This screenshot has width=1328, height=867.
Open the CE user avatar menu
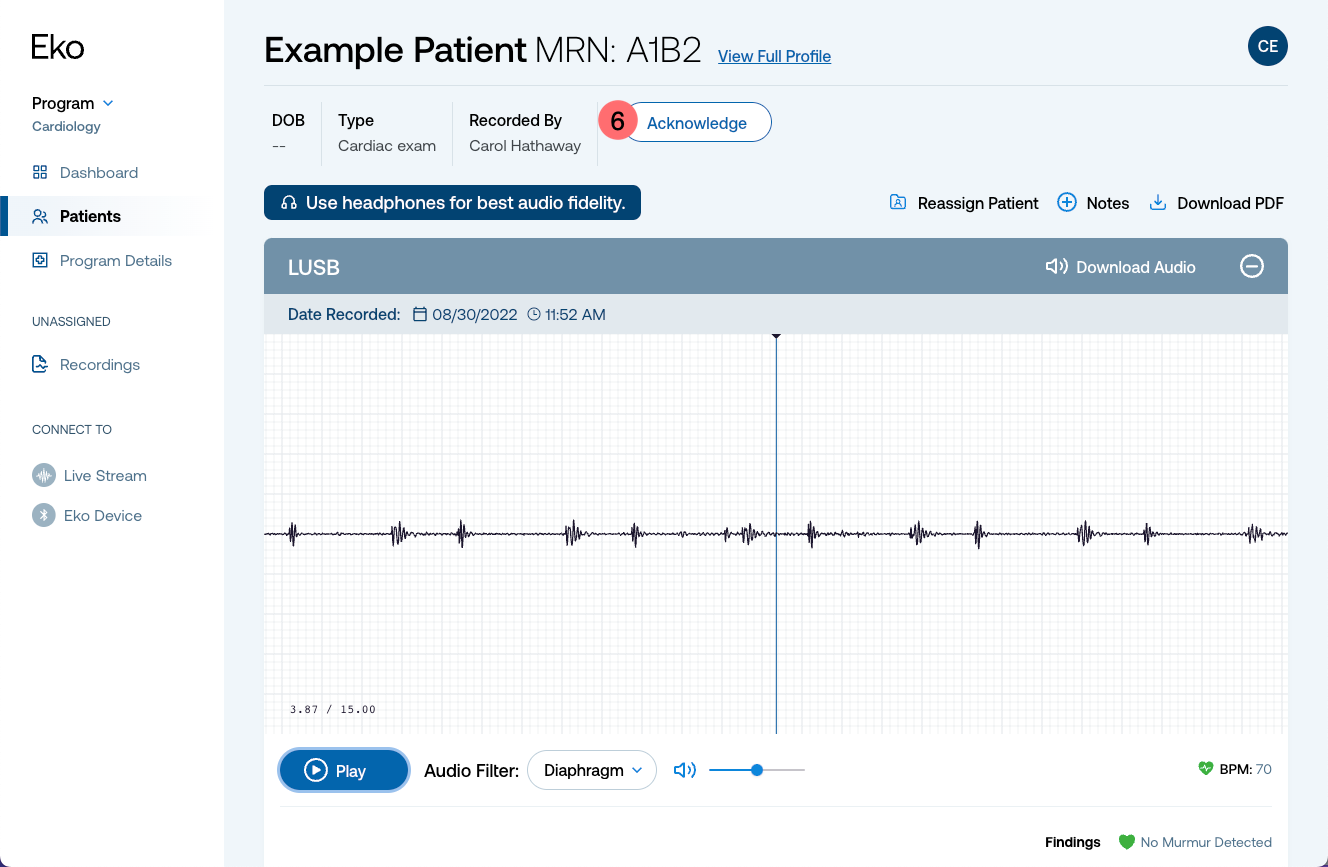[x=1268, y=46]
